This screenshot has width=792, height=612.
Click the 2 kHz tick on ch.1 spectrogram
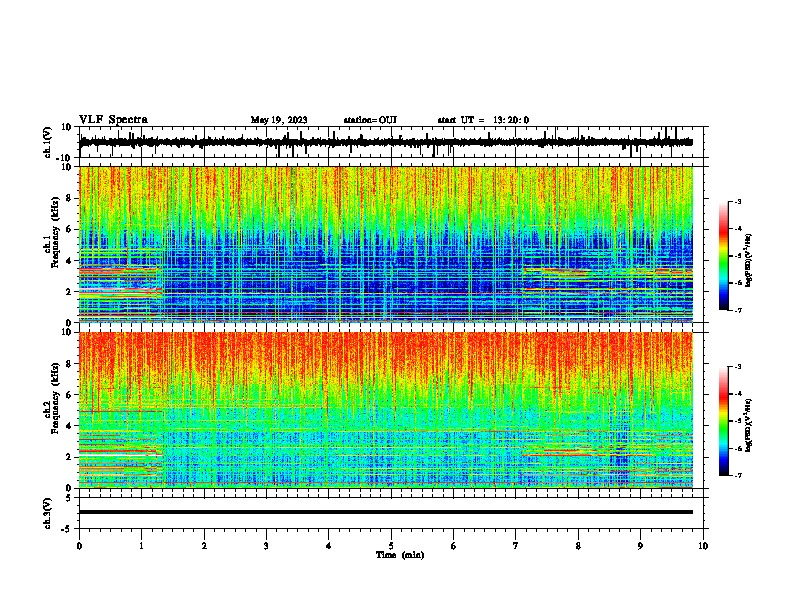point(69,291)
